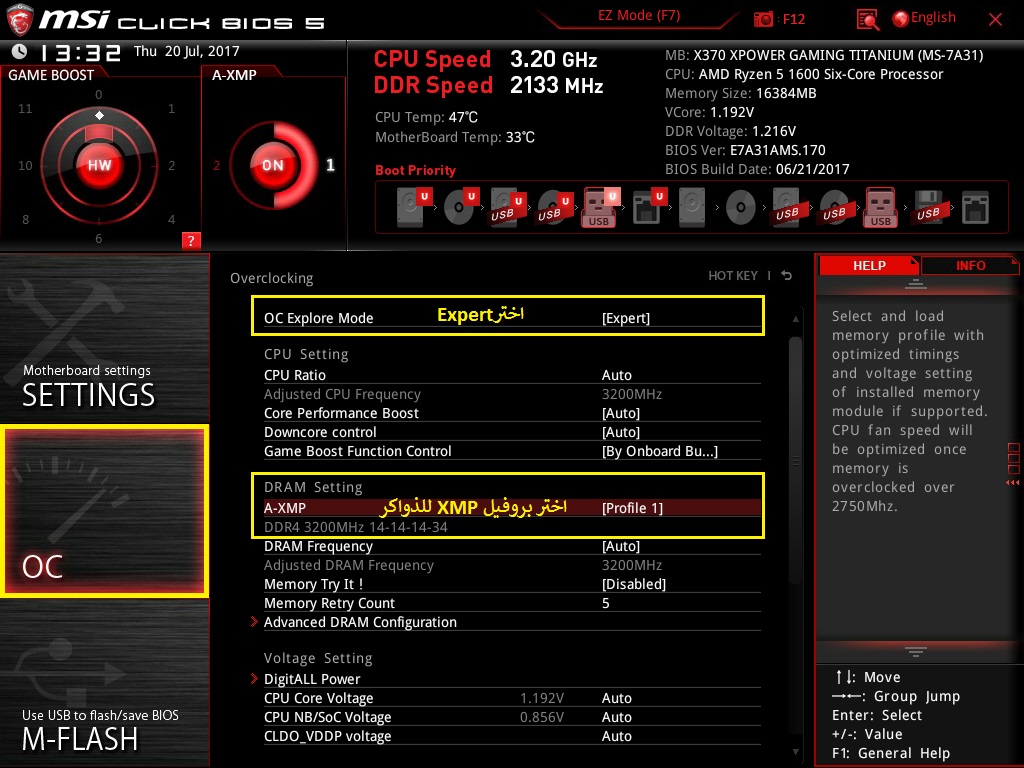Select UEFI CD/DVD boot device icon

(x=461, y=206)
